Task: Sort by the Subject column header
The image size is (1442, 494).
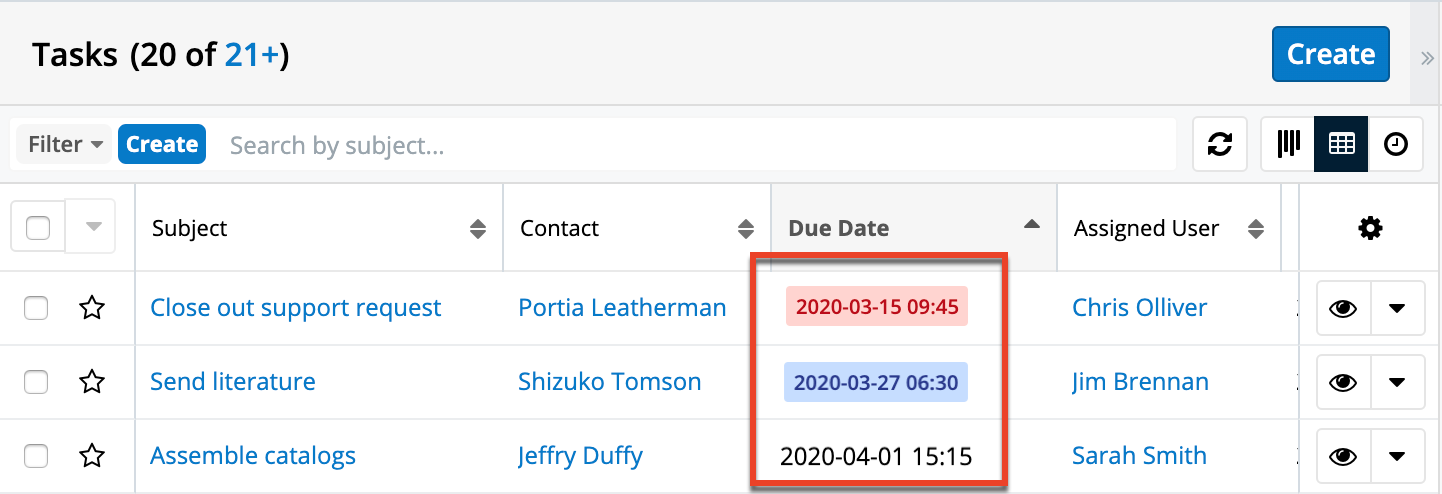Action: (190, 229)
